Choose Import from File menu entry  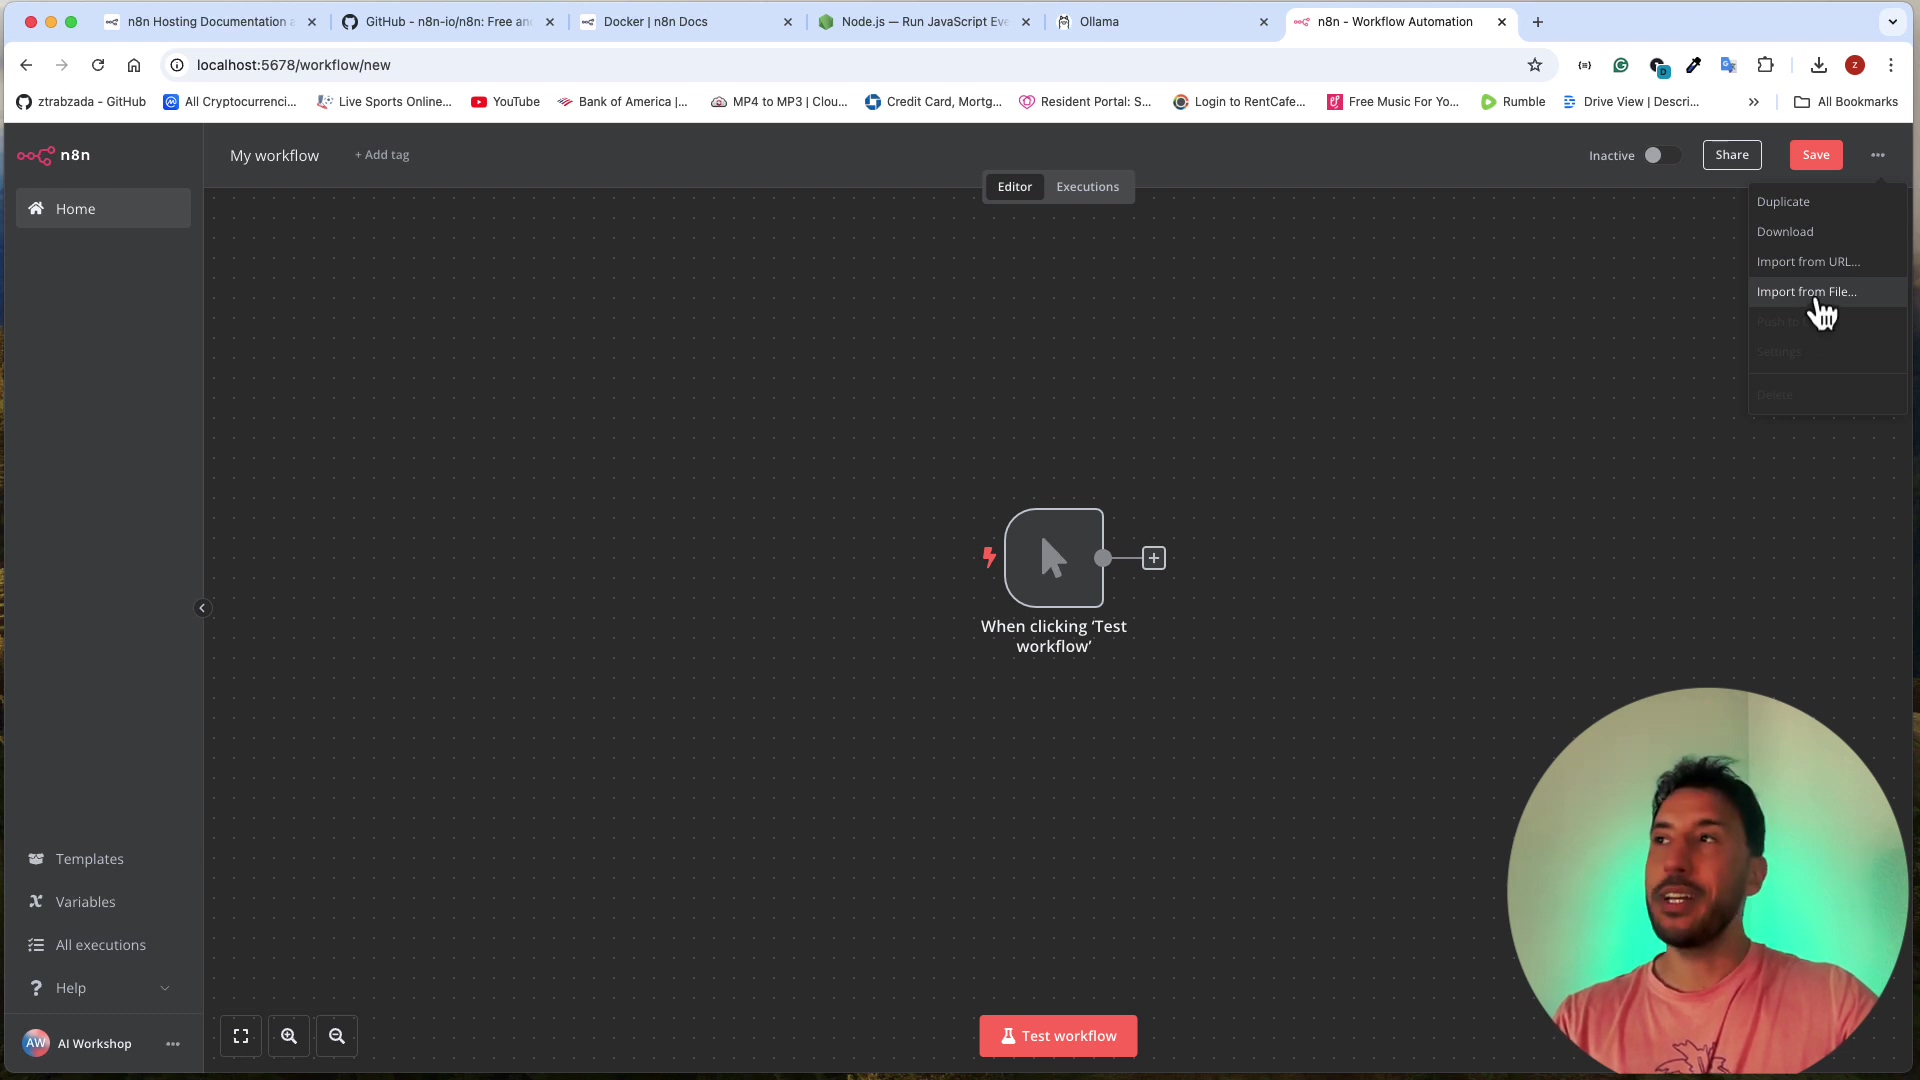tap(1806, 292)
